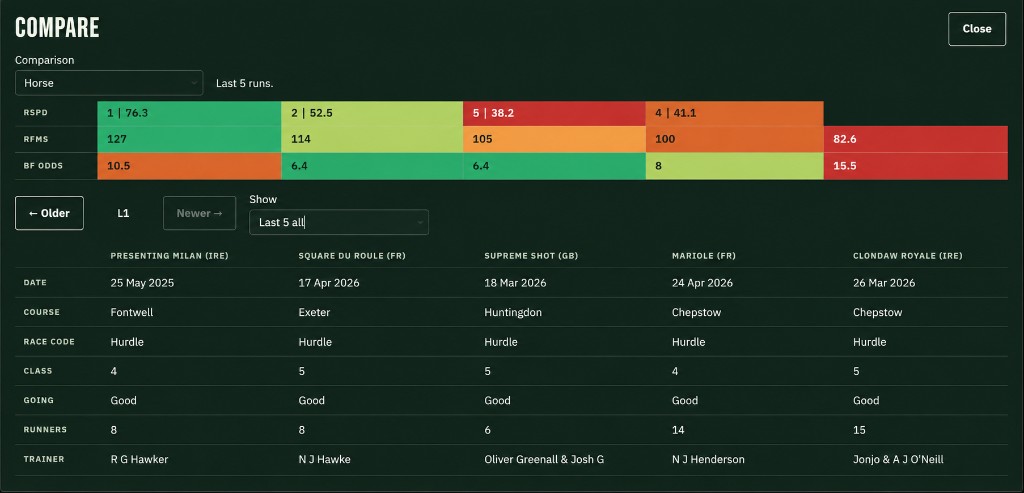1024x493 pixels.
Task: Select the RSPD cell '4 | 41.1'
Action: [735, 113]
